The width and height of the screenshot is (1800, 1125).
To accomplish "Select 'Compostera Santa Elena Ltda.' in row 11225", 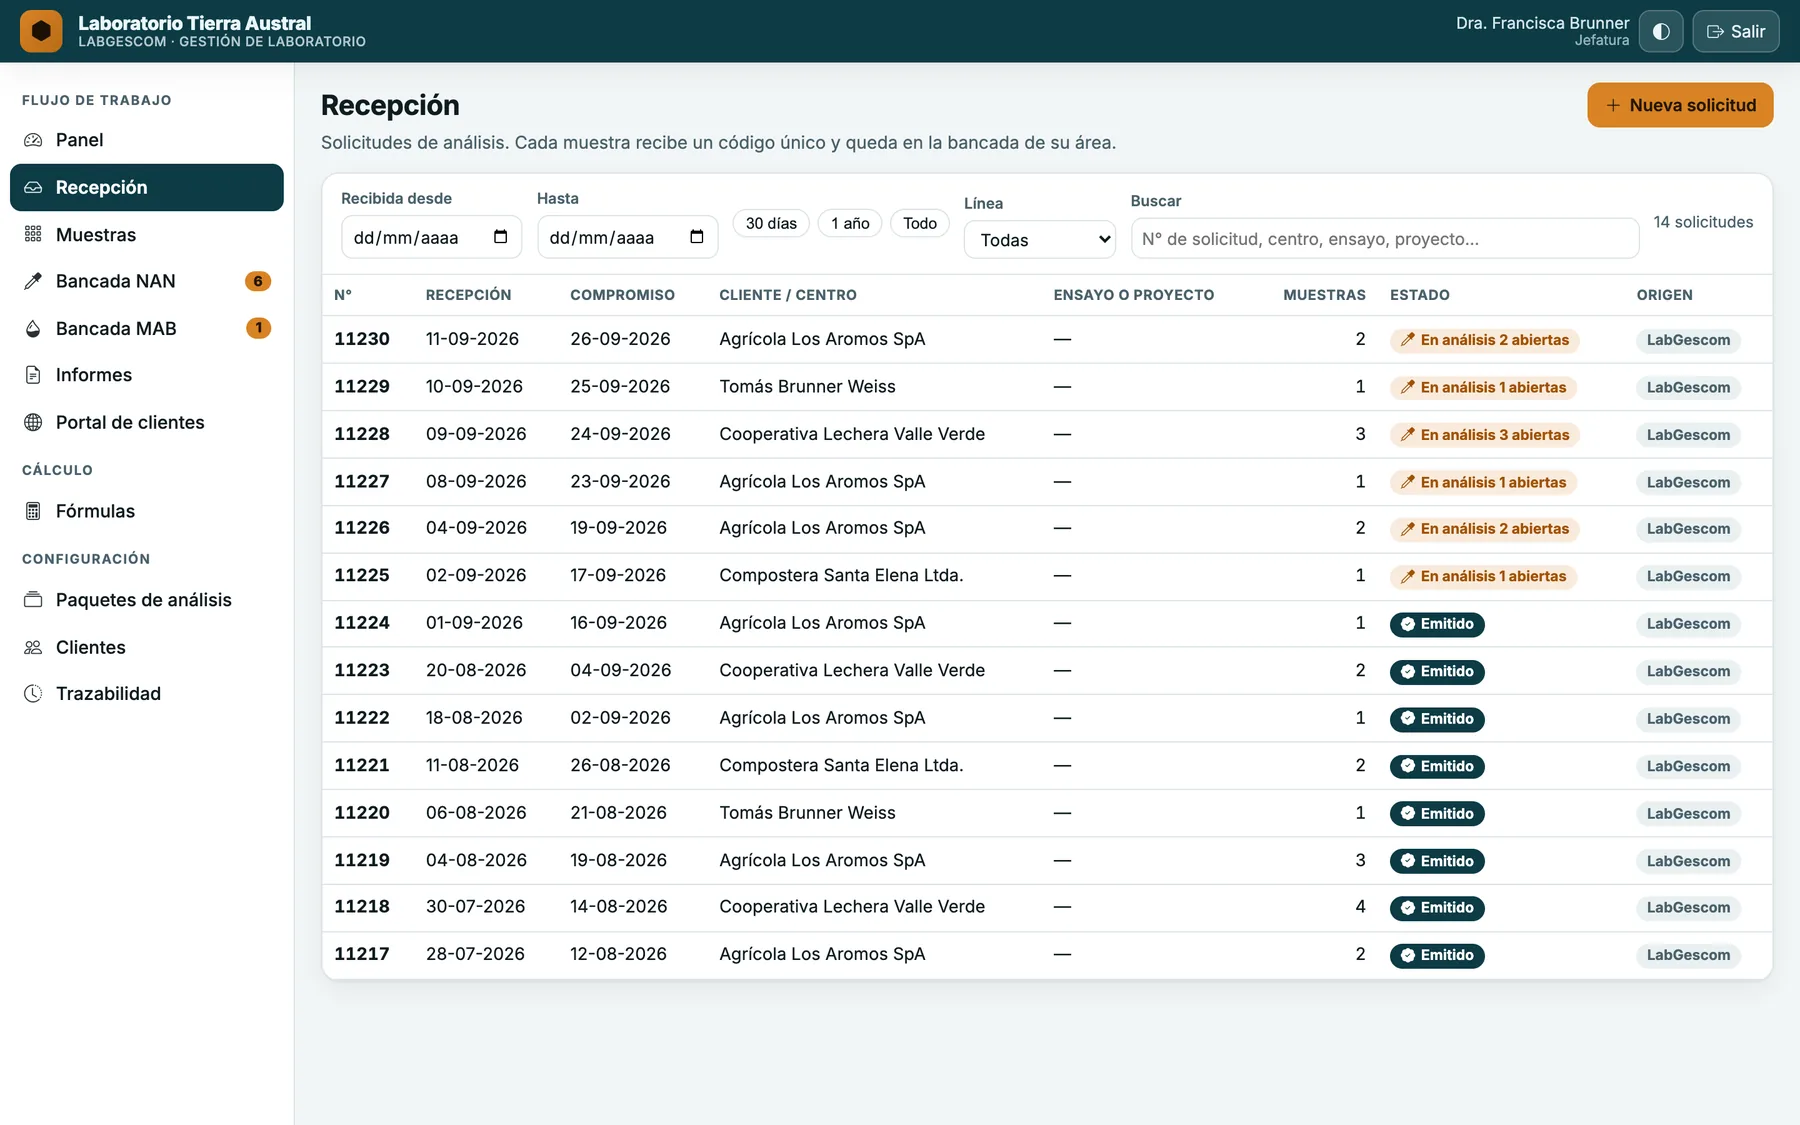I will click(841, 576).
